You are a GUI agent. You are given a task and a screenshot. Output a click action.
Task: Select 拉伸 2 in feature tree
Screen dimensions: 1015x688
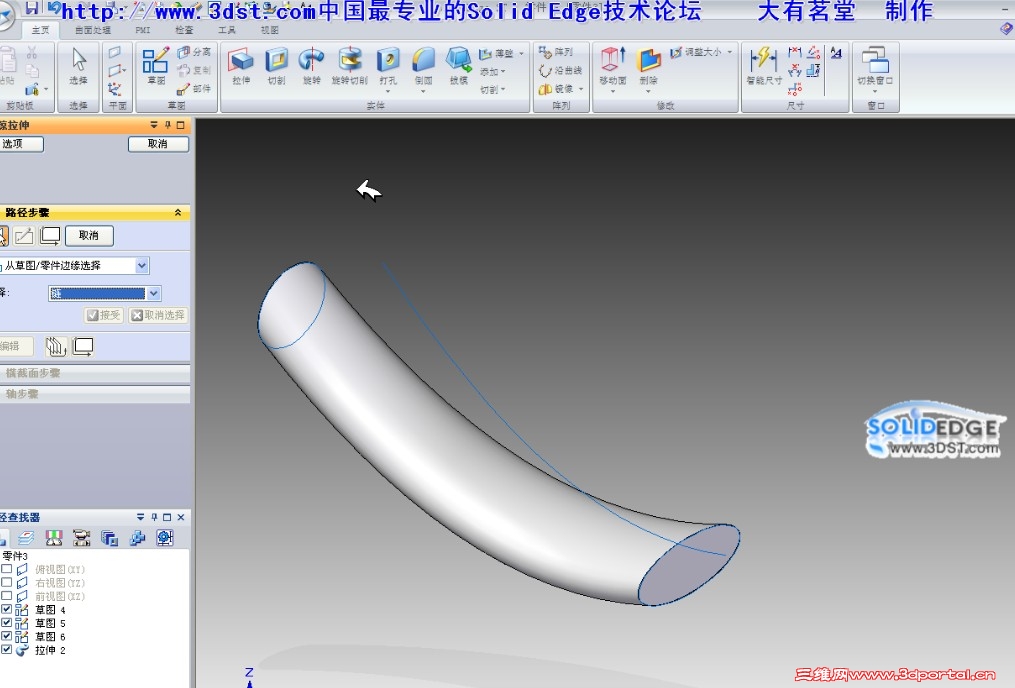coord(50,650)
